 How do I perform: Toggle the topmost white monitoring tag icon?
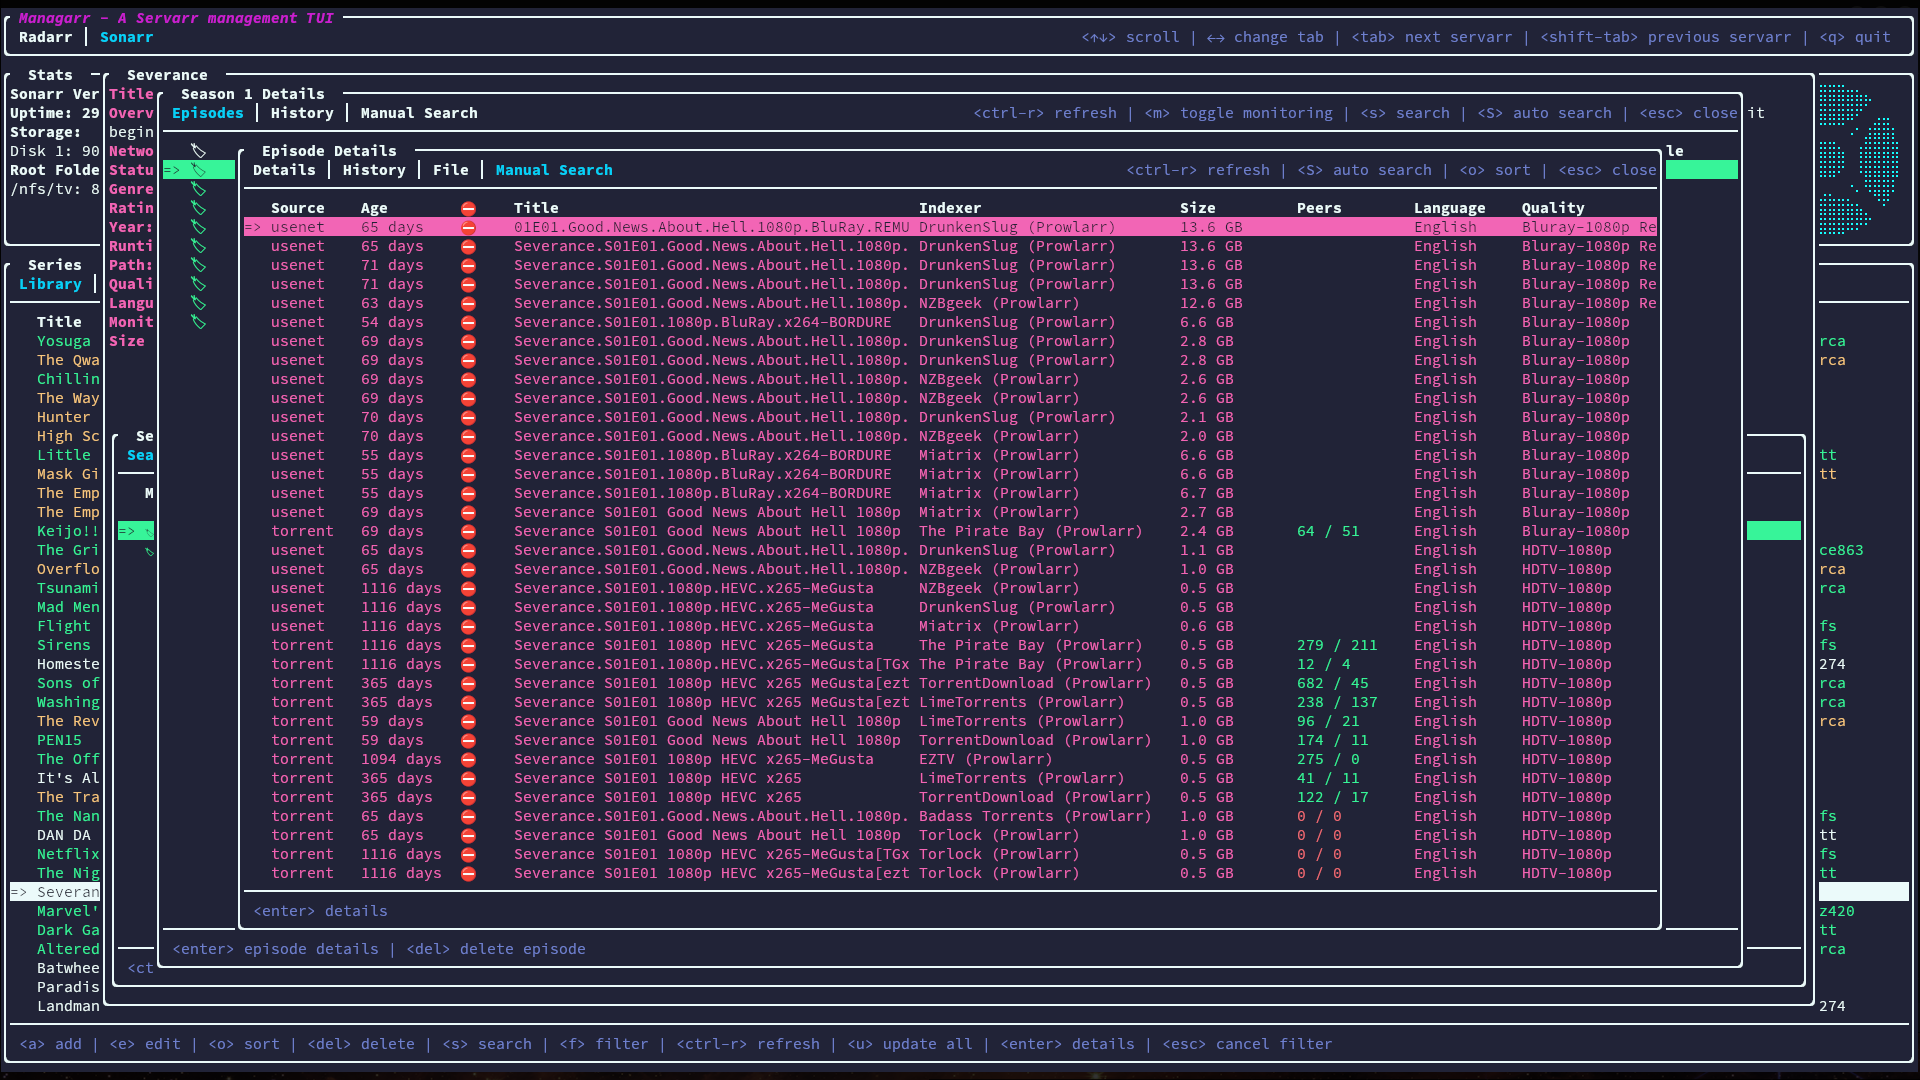199,151
